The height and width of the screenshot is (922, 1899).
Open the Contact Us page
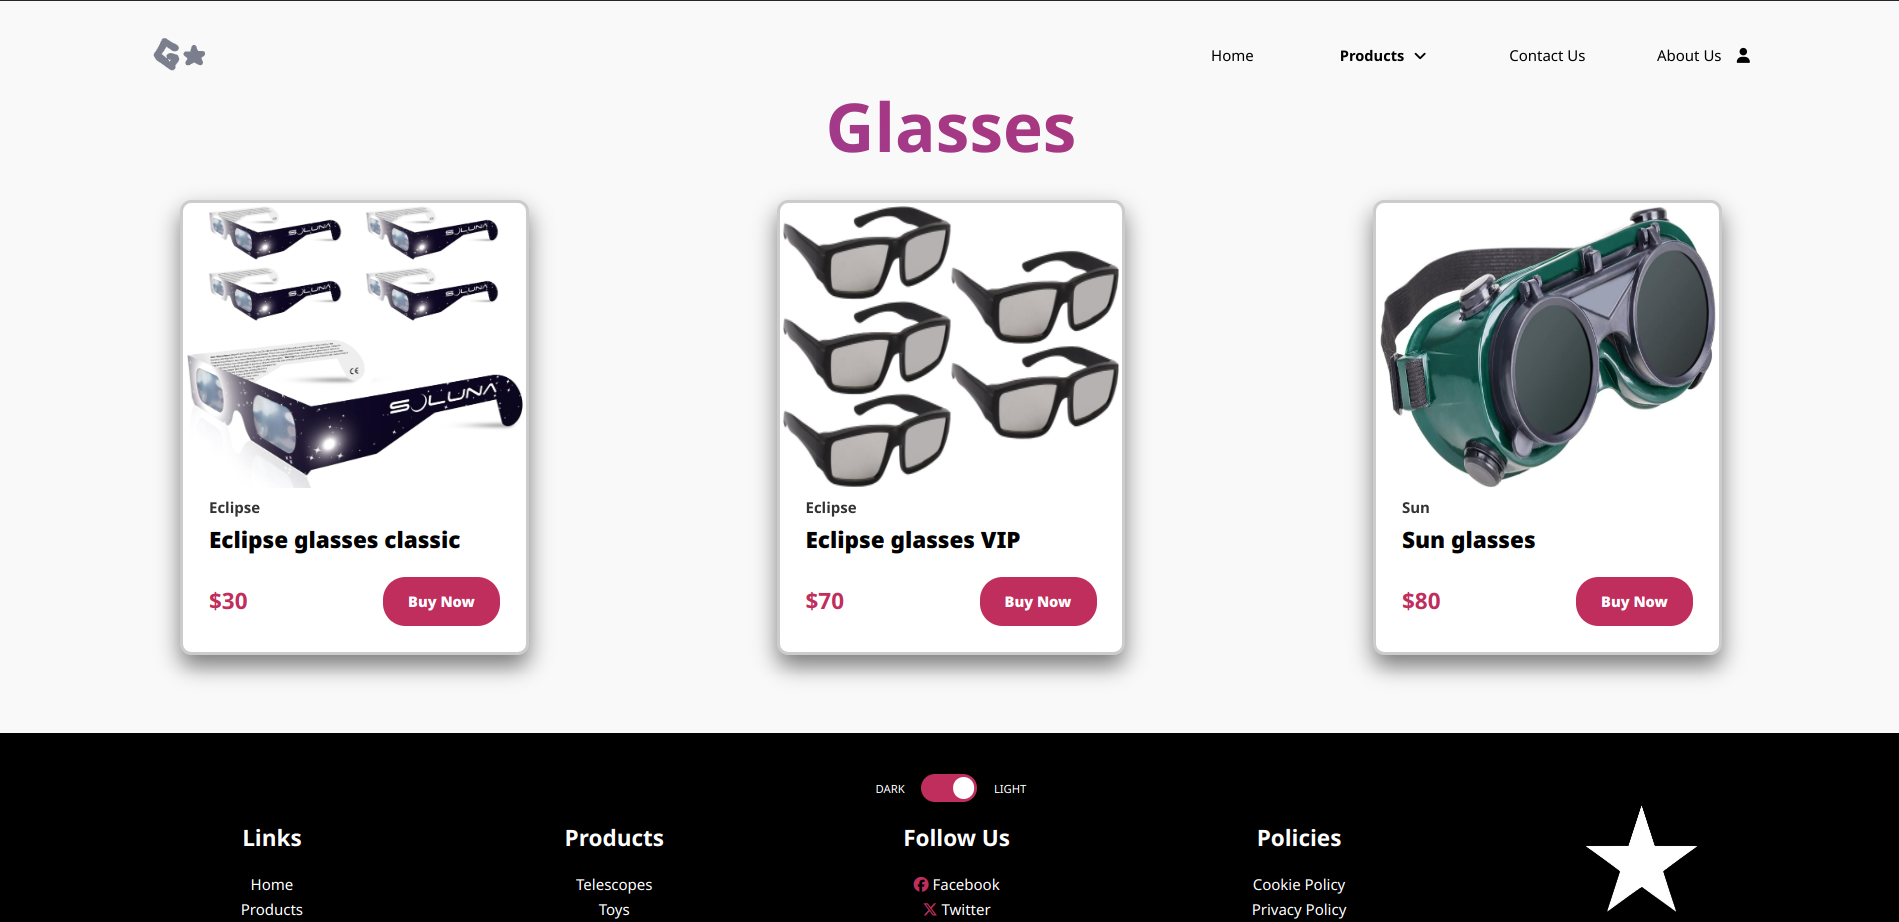coord(1547,56)
